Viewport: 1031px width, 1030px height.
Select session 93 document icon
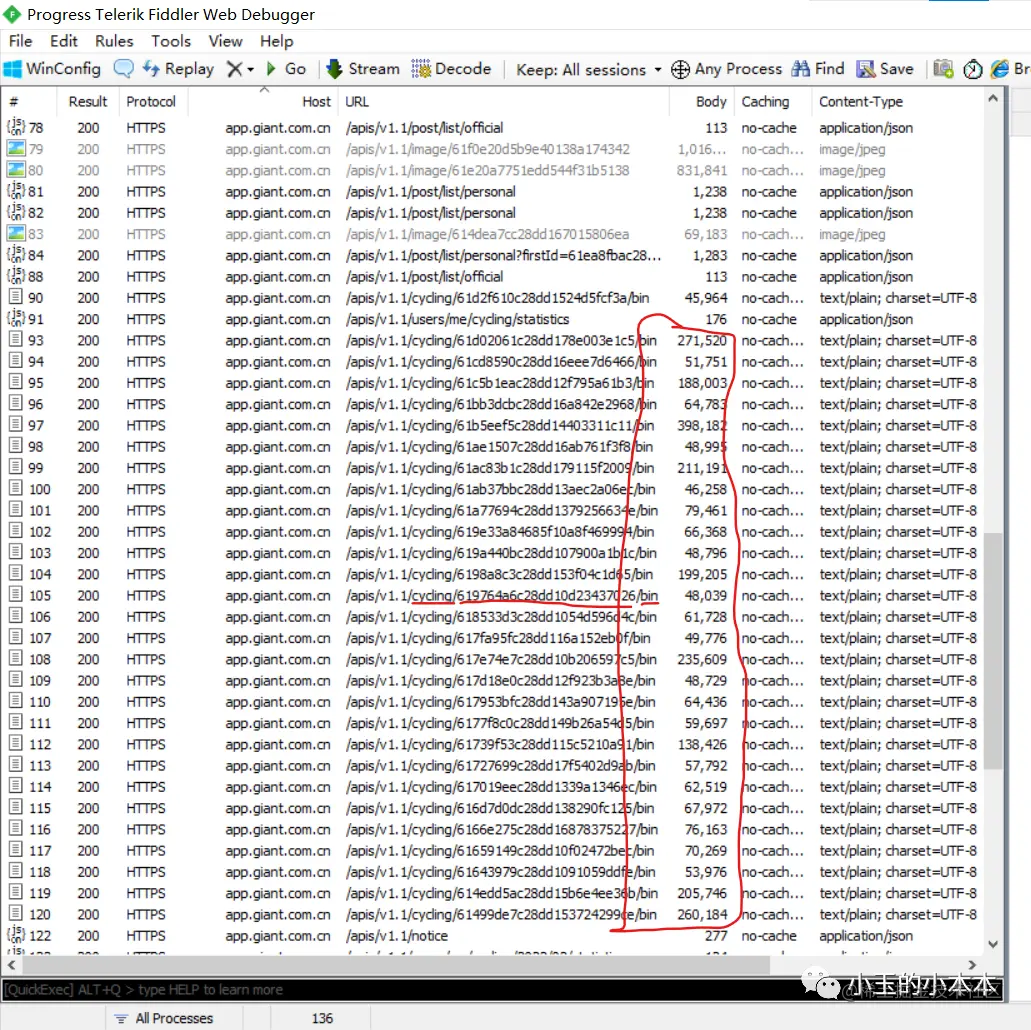15,340
